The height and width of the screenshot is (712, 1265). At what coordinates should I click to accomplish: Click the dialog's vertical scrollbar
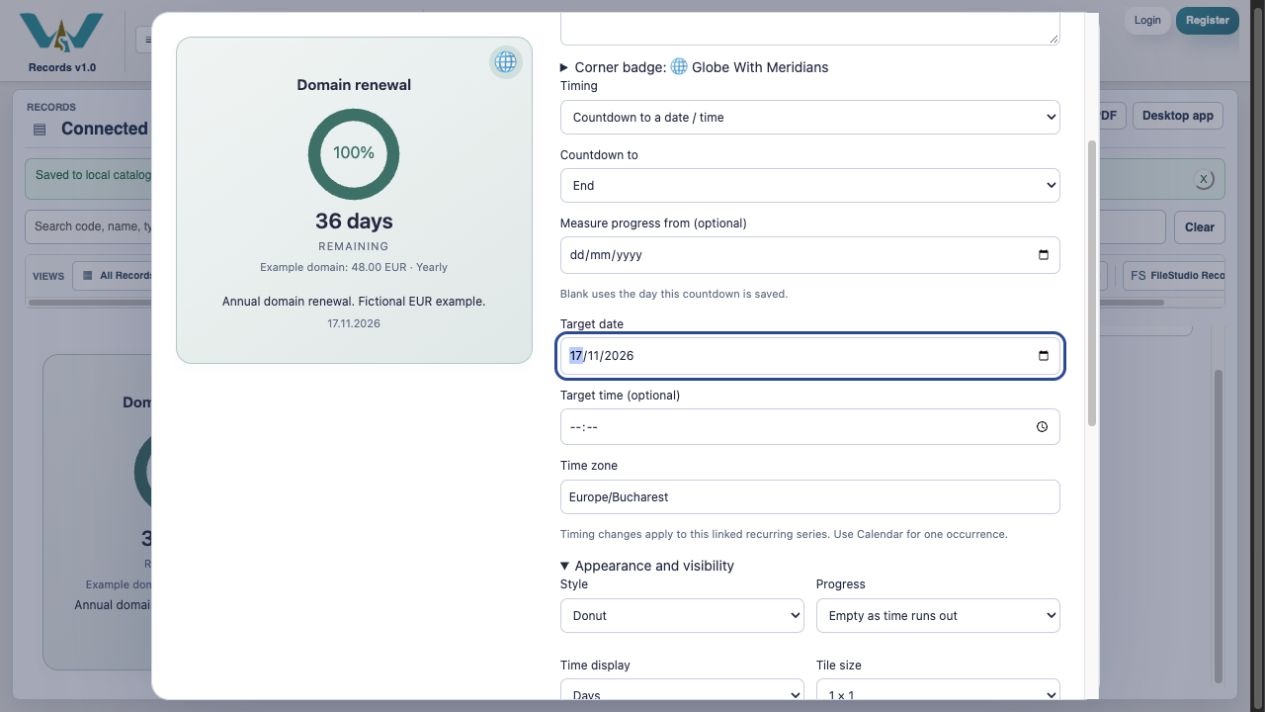click(1092, 283)
